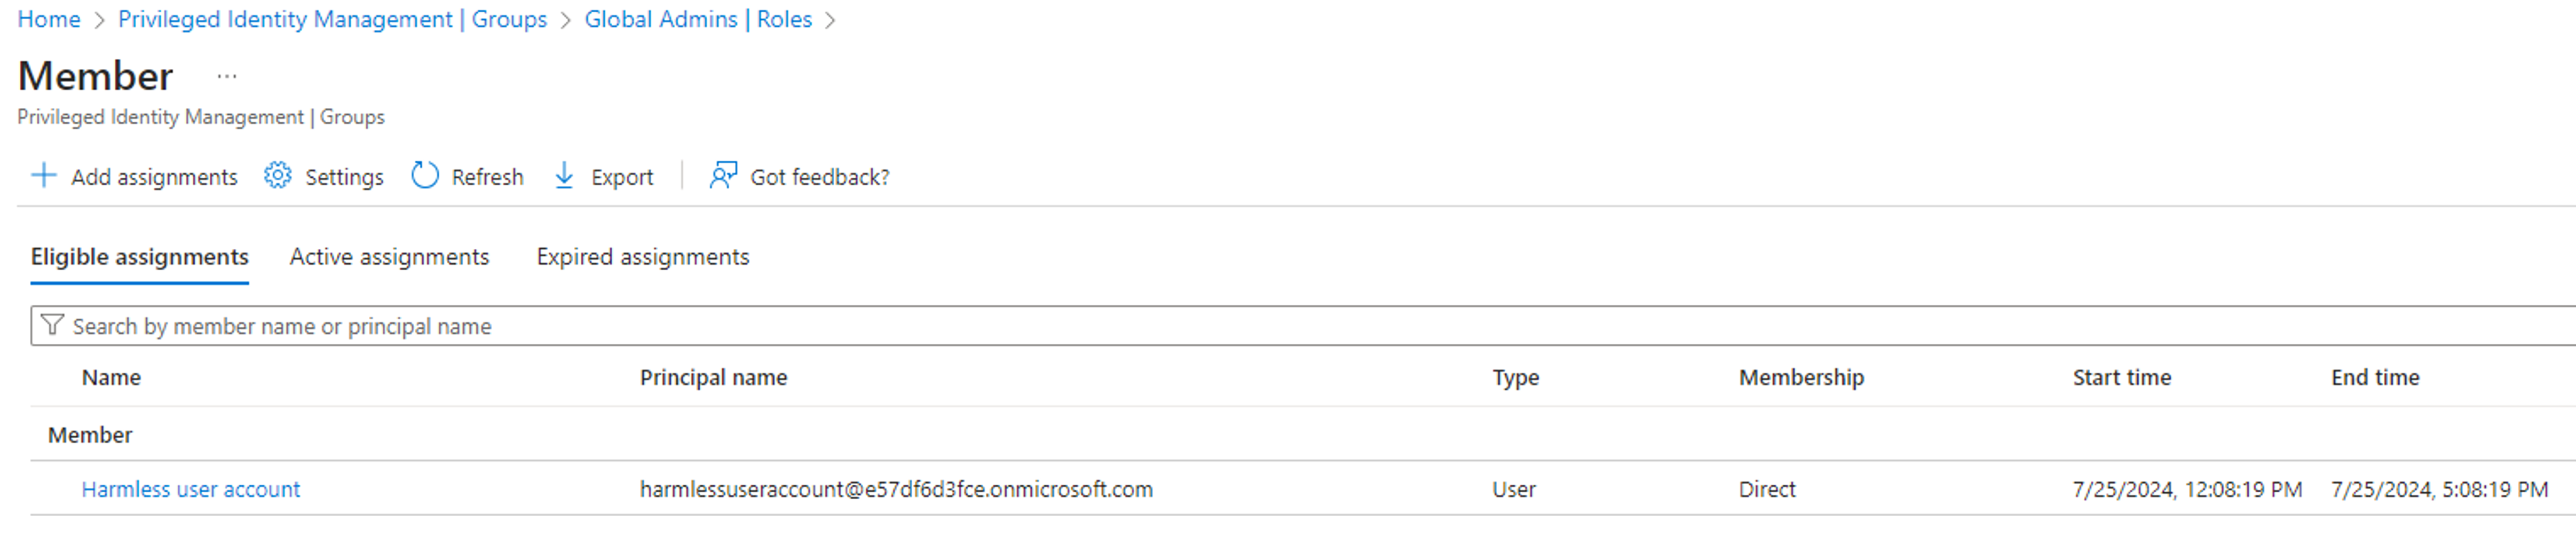This screenshot has height=536, width=2576.
Task: Open Privileged Identity Management Groups breadcrumb
Action: [332, 19]
